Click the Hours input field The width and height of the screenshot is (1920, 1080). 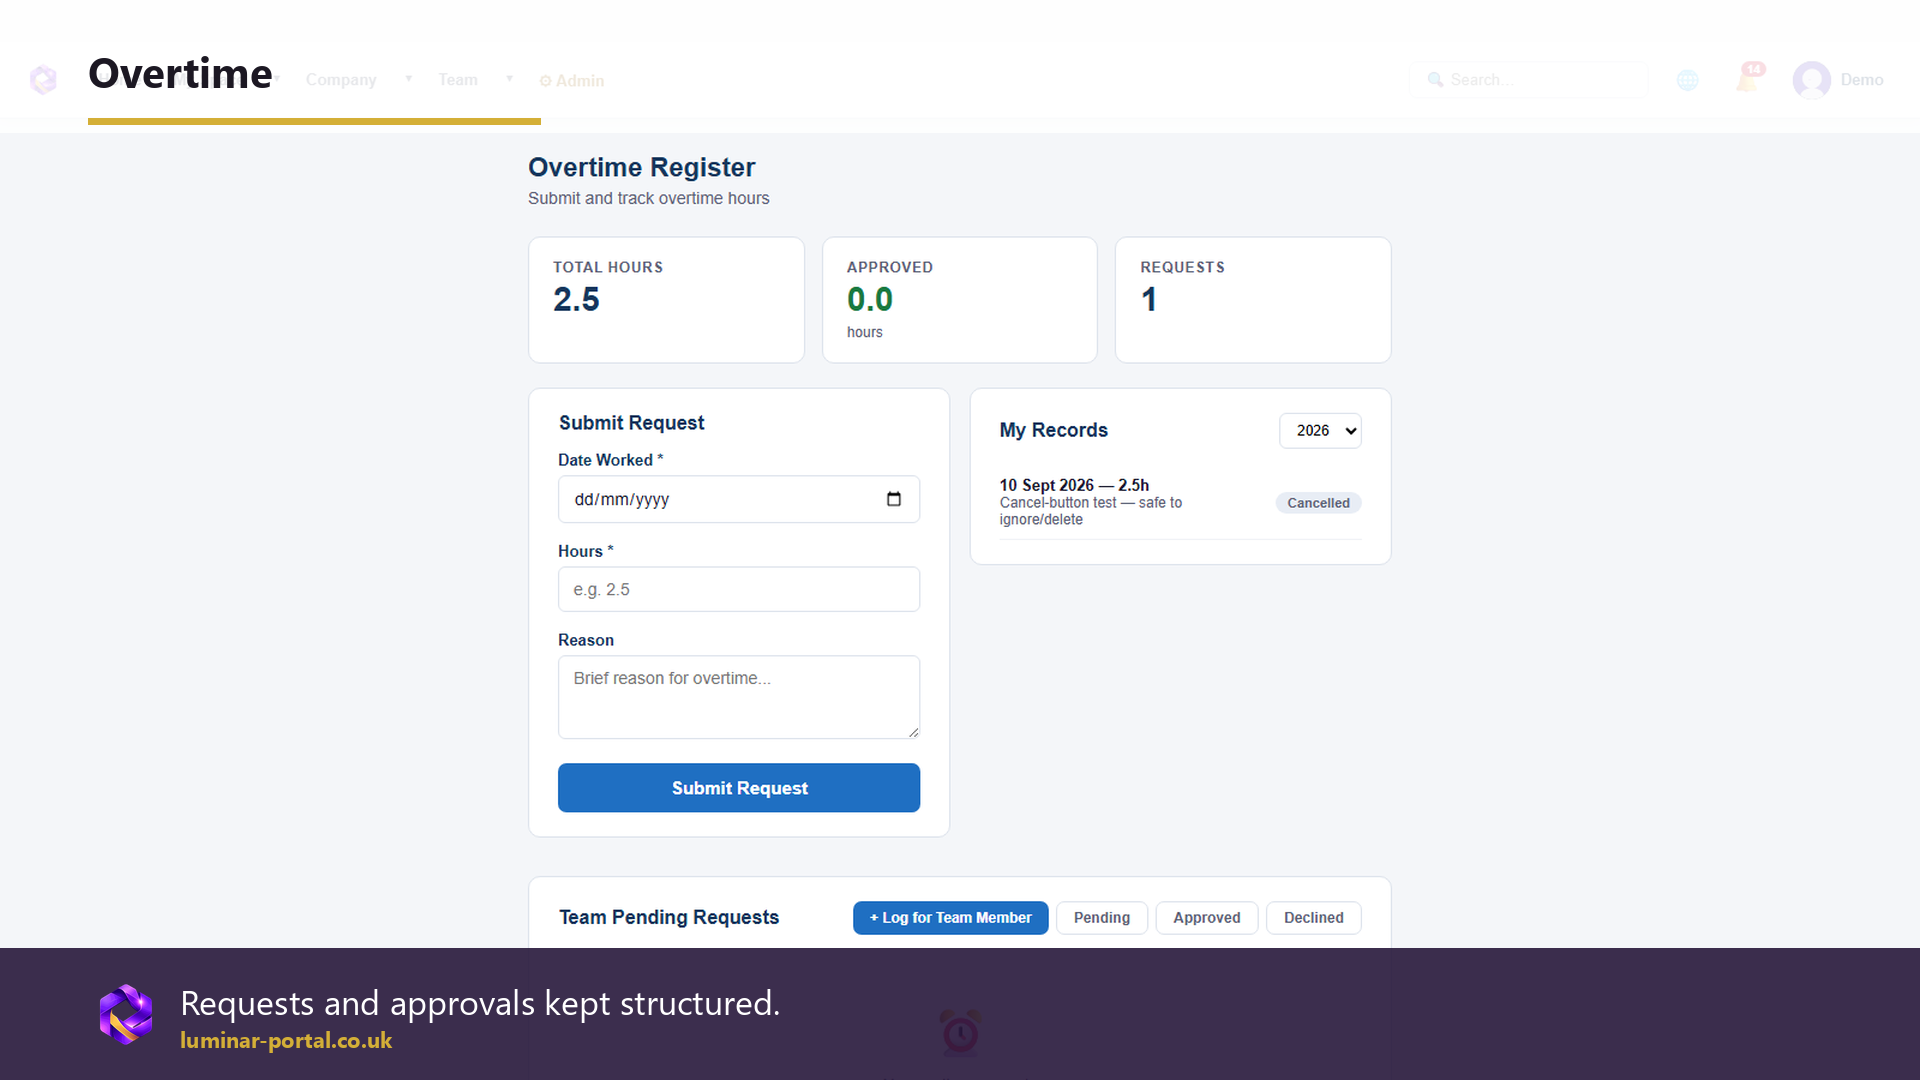pos(739,589)
